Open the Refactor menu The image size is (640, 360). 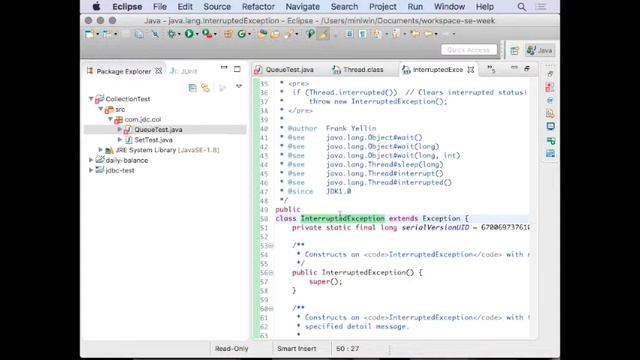click(258, 7)
